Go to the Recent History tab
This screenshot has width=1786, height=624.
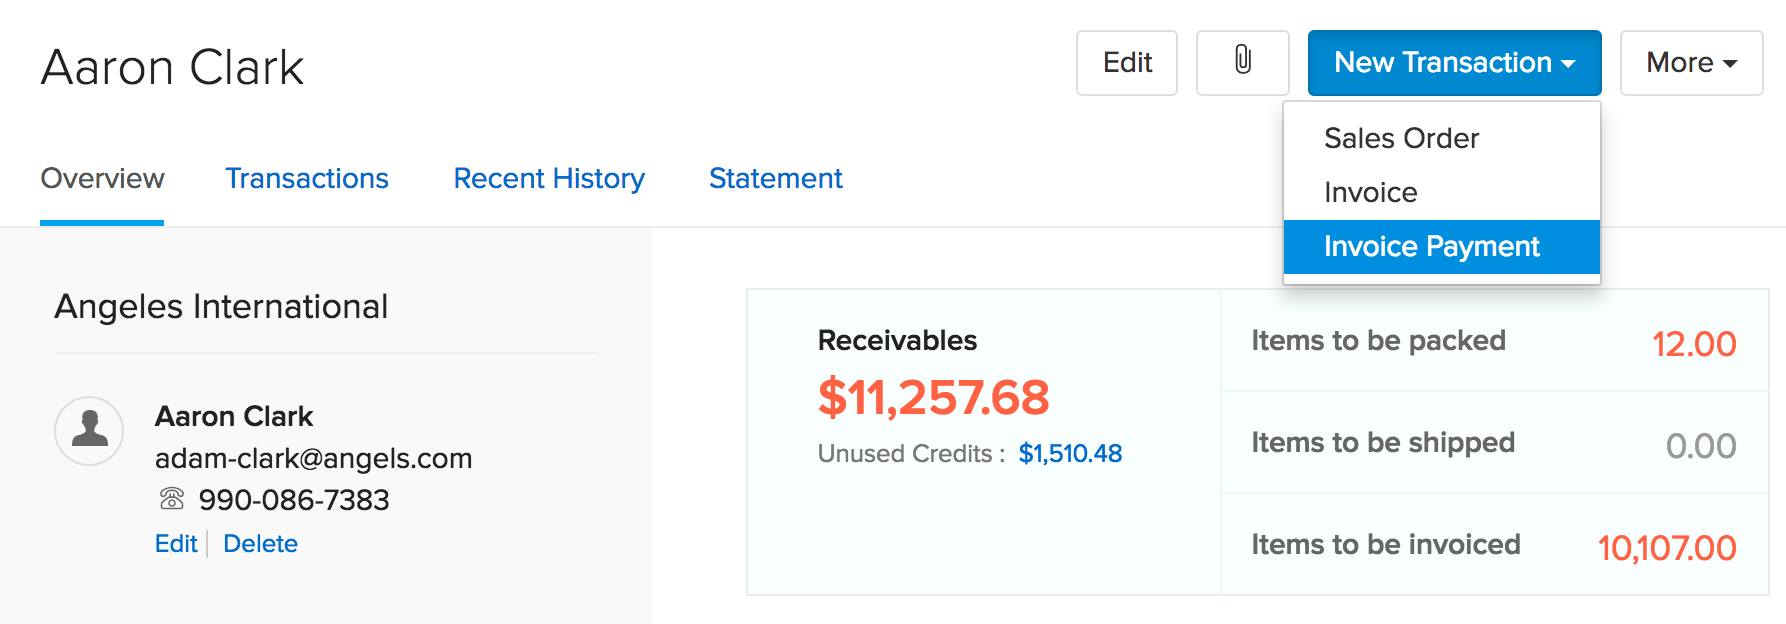(x=549, y=178)
